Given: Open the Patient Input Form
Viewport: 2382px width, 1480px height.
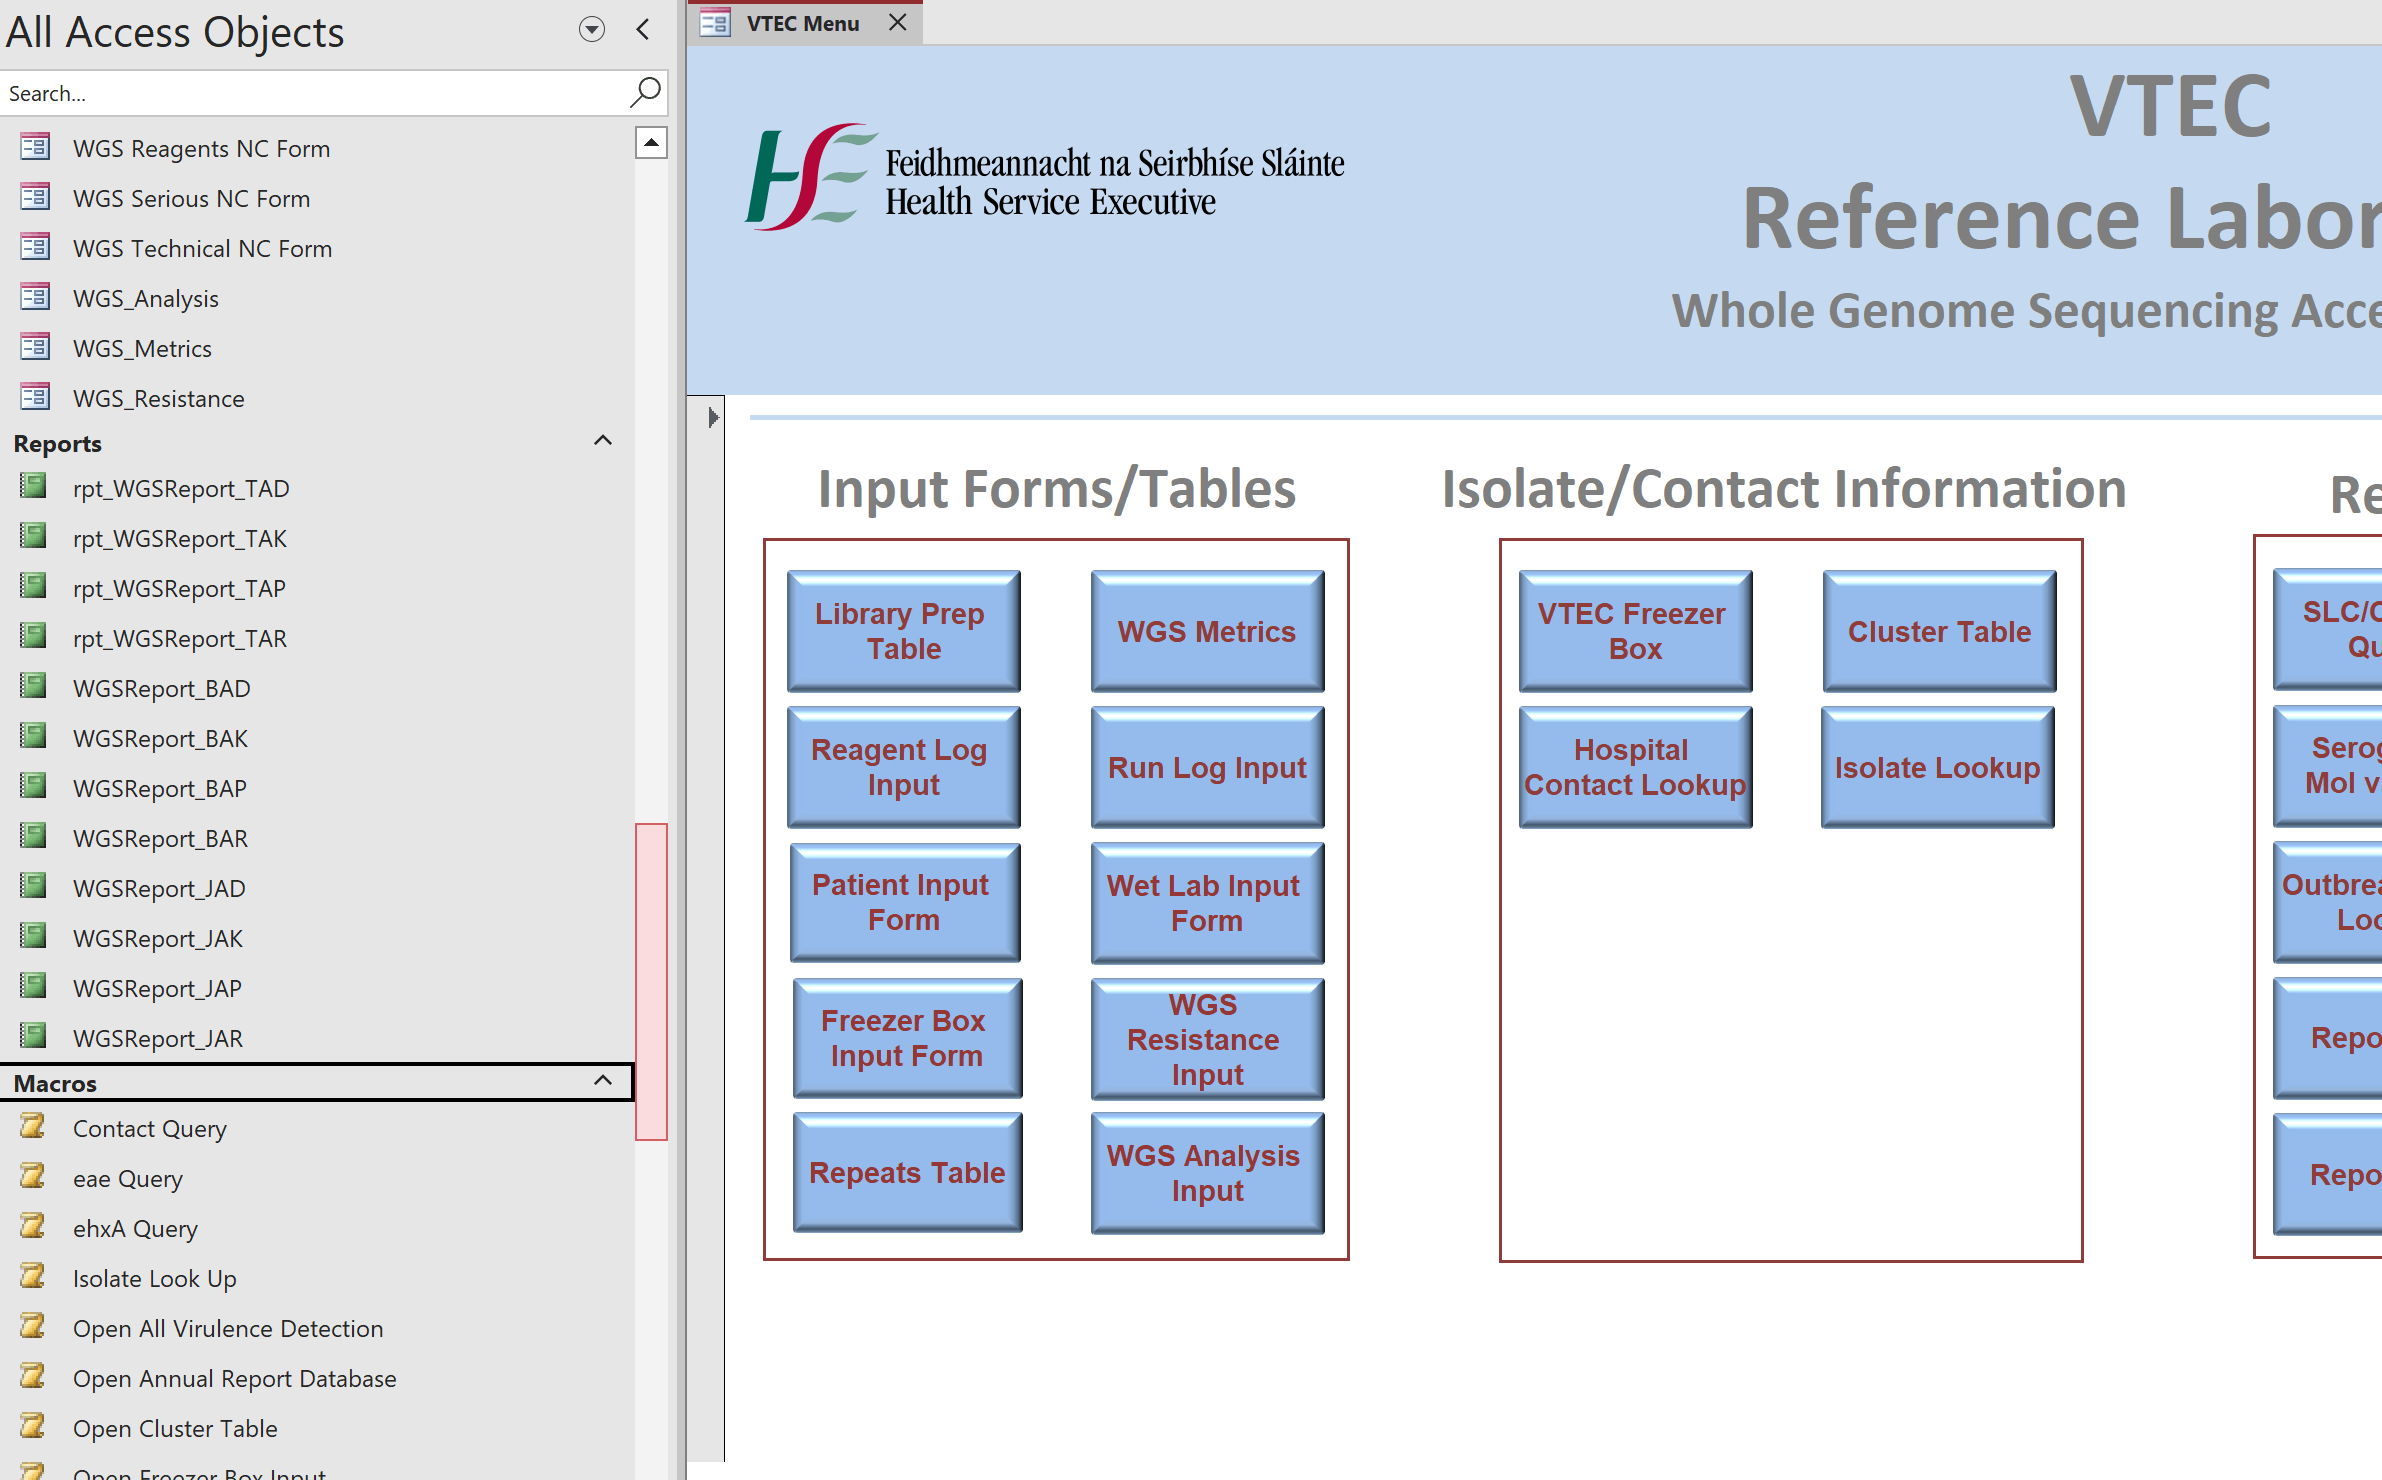Looking at the screenshot, I should [x=904, y=902].
